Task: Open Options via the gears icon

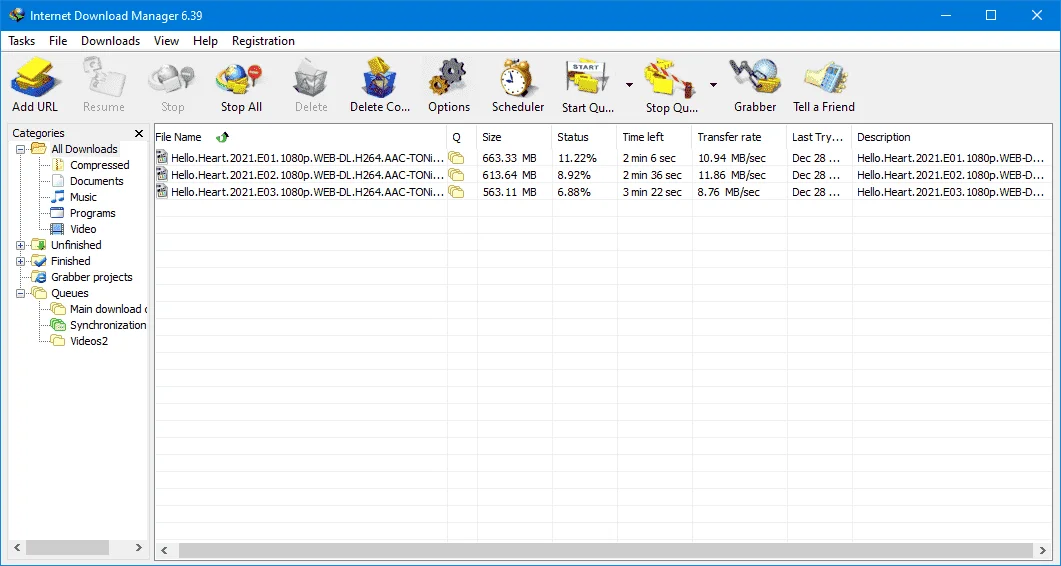Action: tap(449, 77)
